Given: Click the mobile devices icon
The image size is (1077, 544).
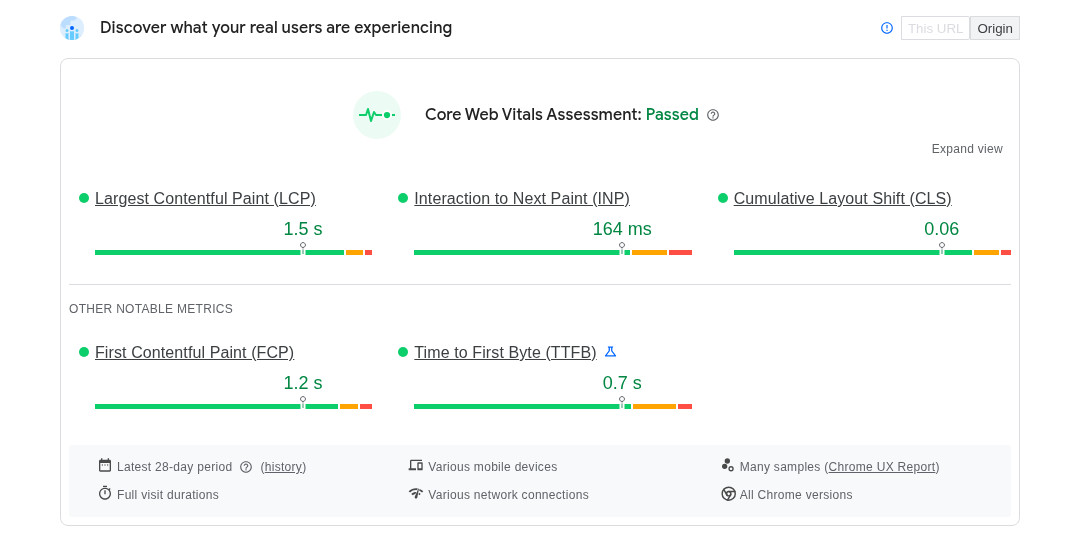Looking at the screenshot, I should (x=416, y=465).
